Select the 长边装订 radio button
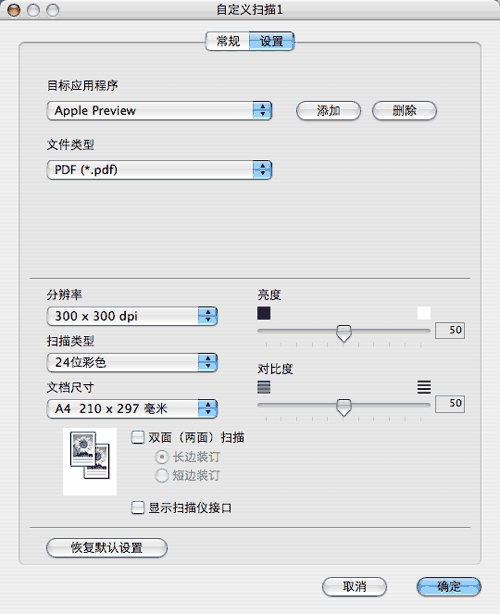 [x=161, y=457]
